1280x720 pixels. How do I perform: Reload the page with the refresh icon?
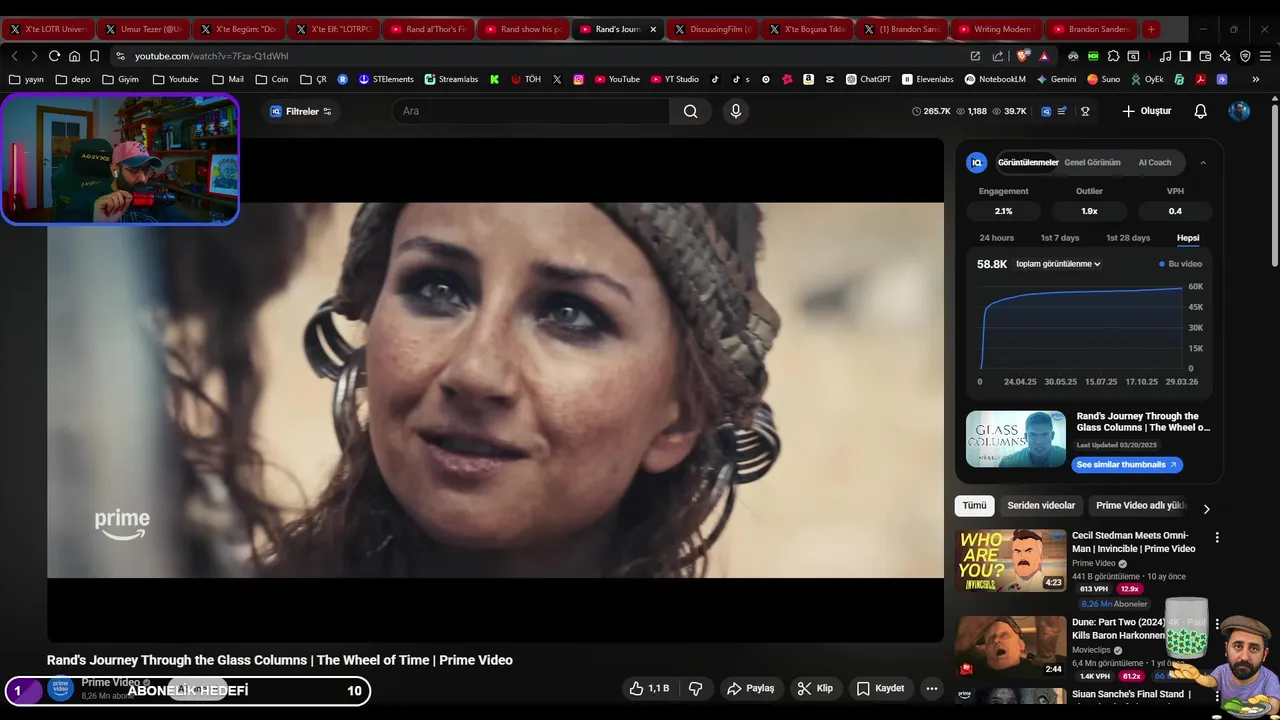click(x=54, y=56)
